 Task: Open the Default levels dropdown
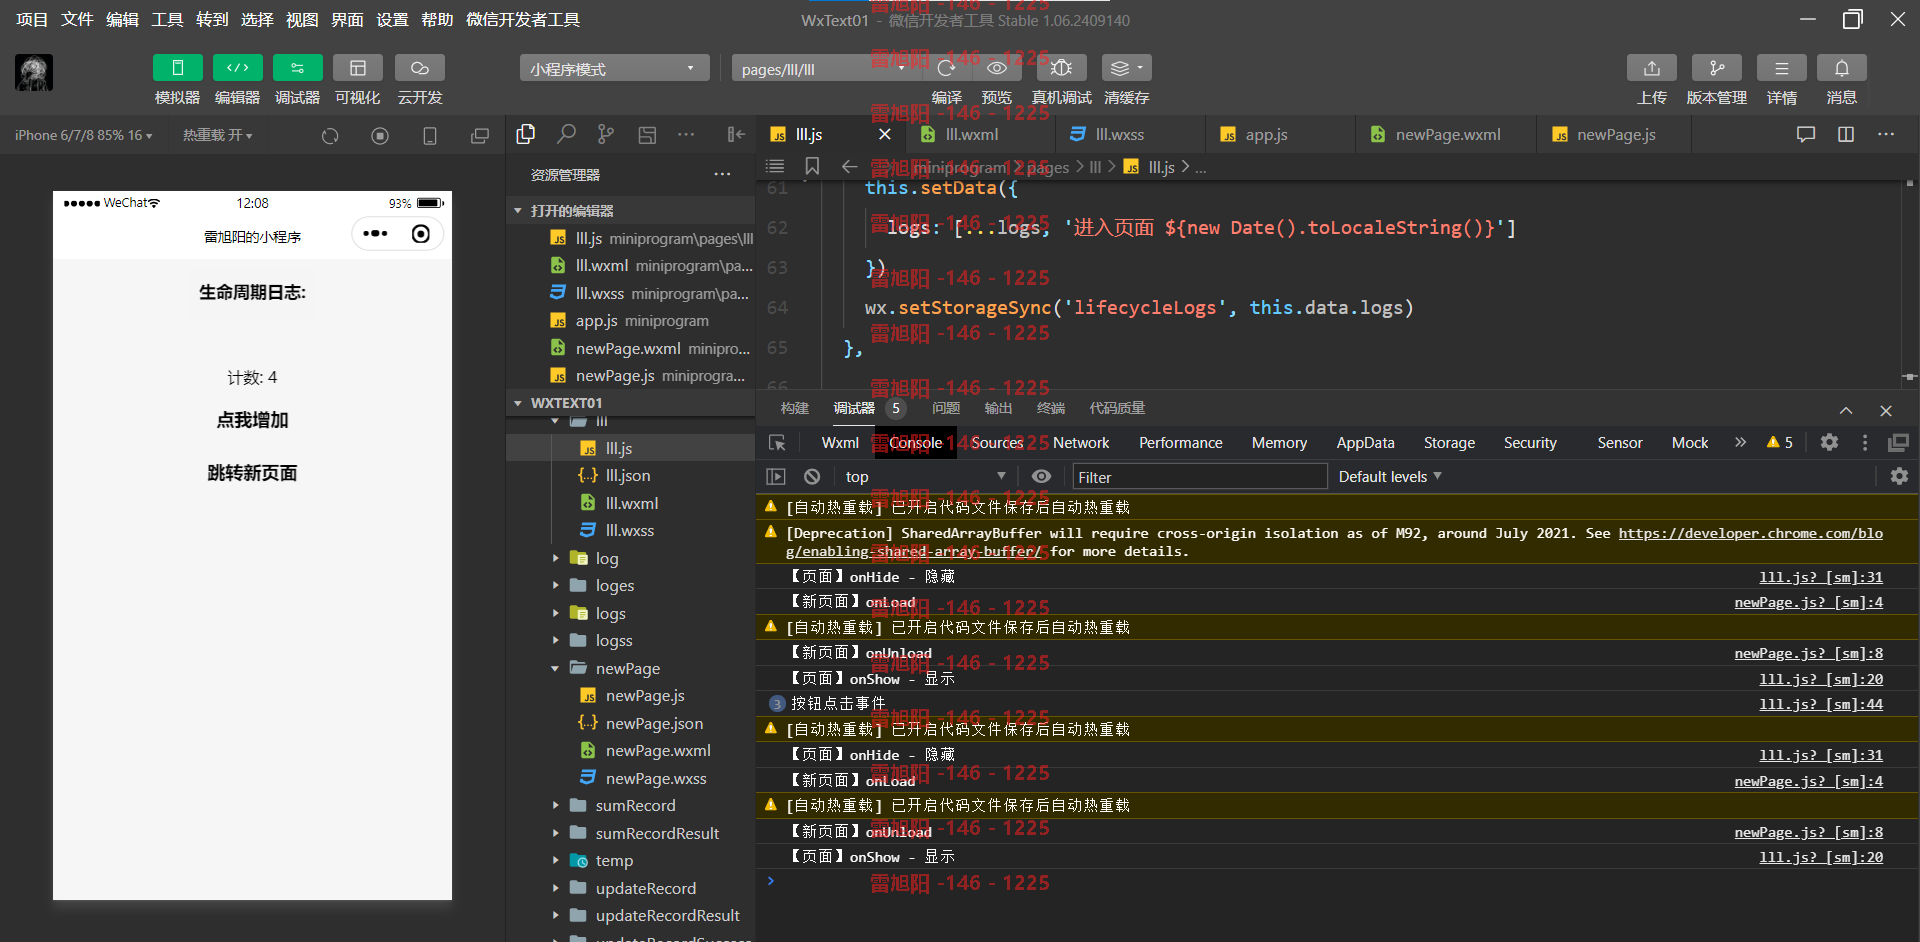point(1390,477)
